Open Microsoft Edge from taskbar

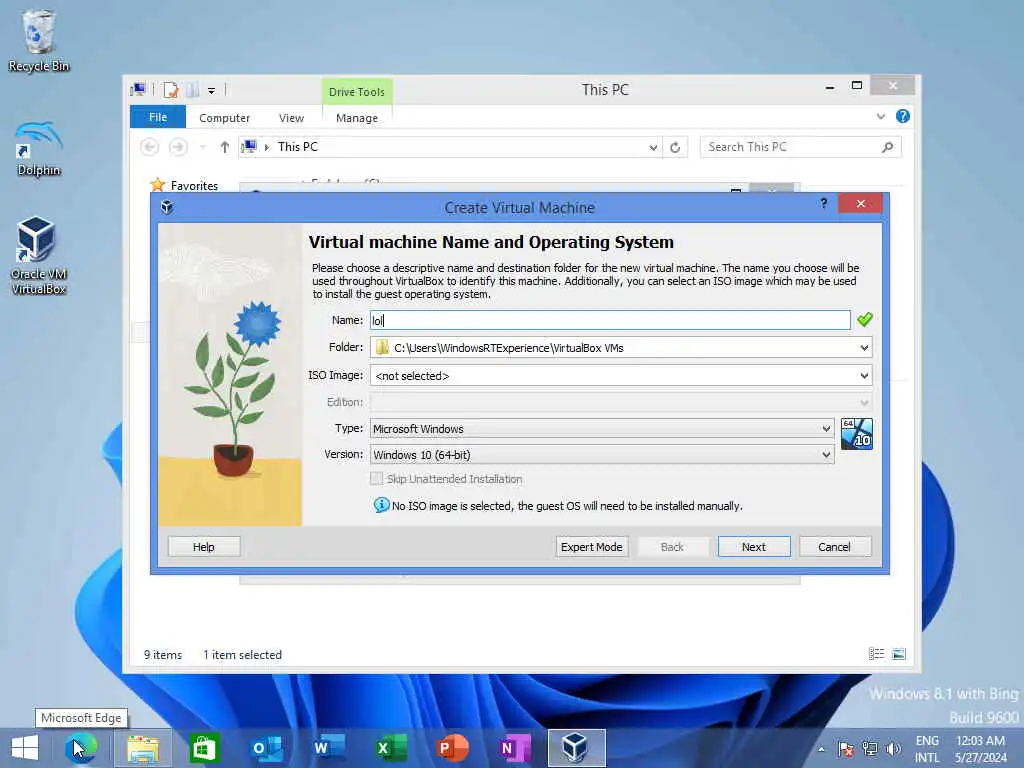81,748
